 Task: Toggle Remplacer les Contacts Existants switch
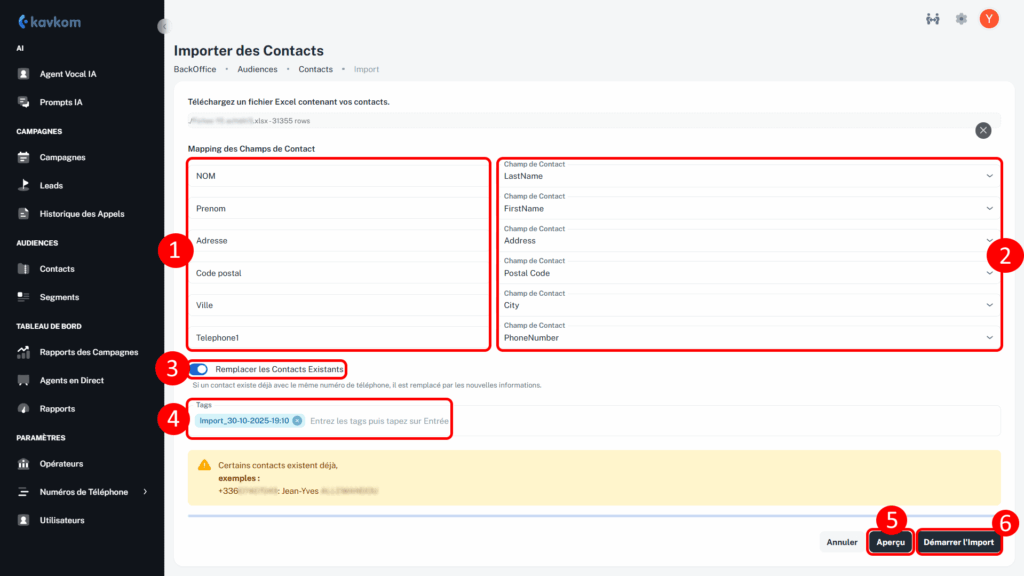coord(198,369)
